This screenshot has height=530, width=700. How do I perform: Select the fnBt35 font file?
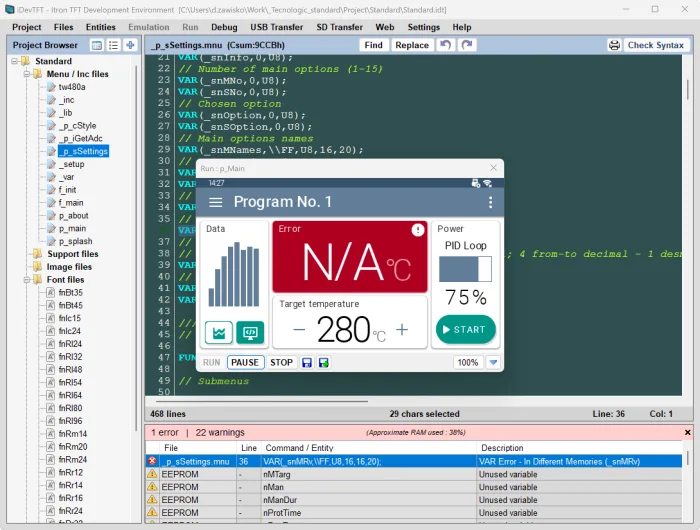(x=71, y=292)
